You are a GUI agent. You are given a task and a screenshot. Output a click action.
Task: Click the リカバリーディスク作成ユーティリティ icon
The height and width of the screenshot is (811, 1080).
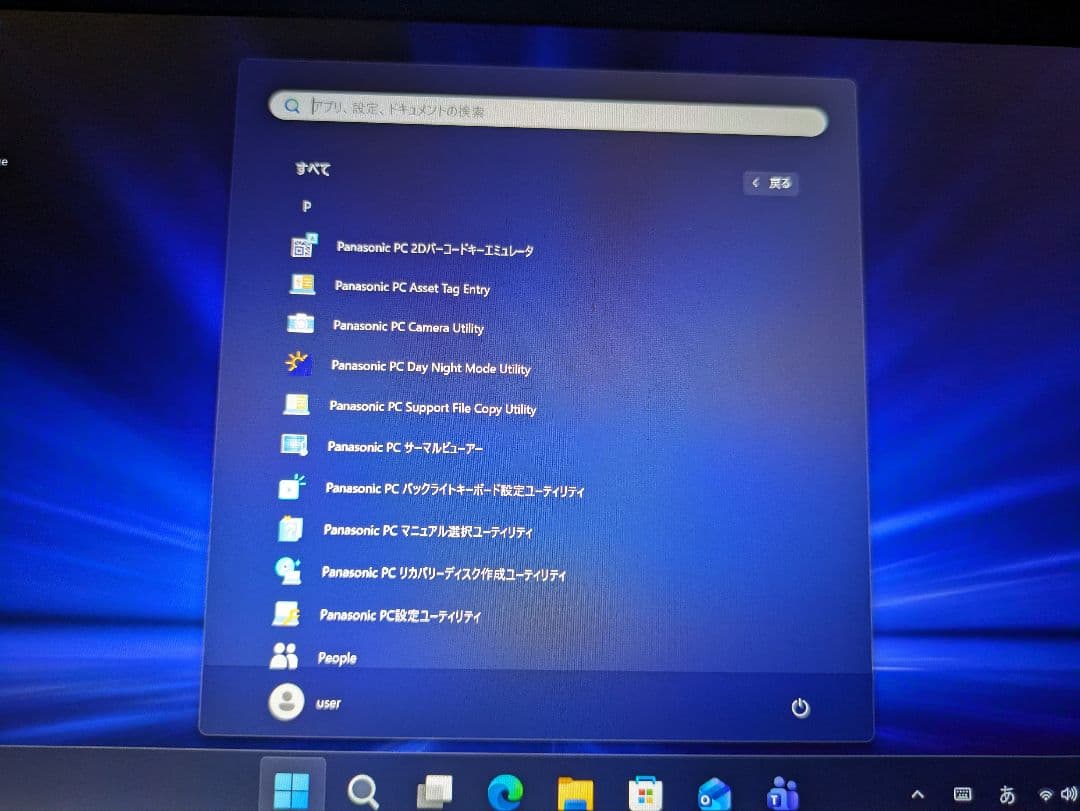[x=288, y=571]
